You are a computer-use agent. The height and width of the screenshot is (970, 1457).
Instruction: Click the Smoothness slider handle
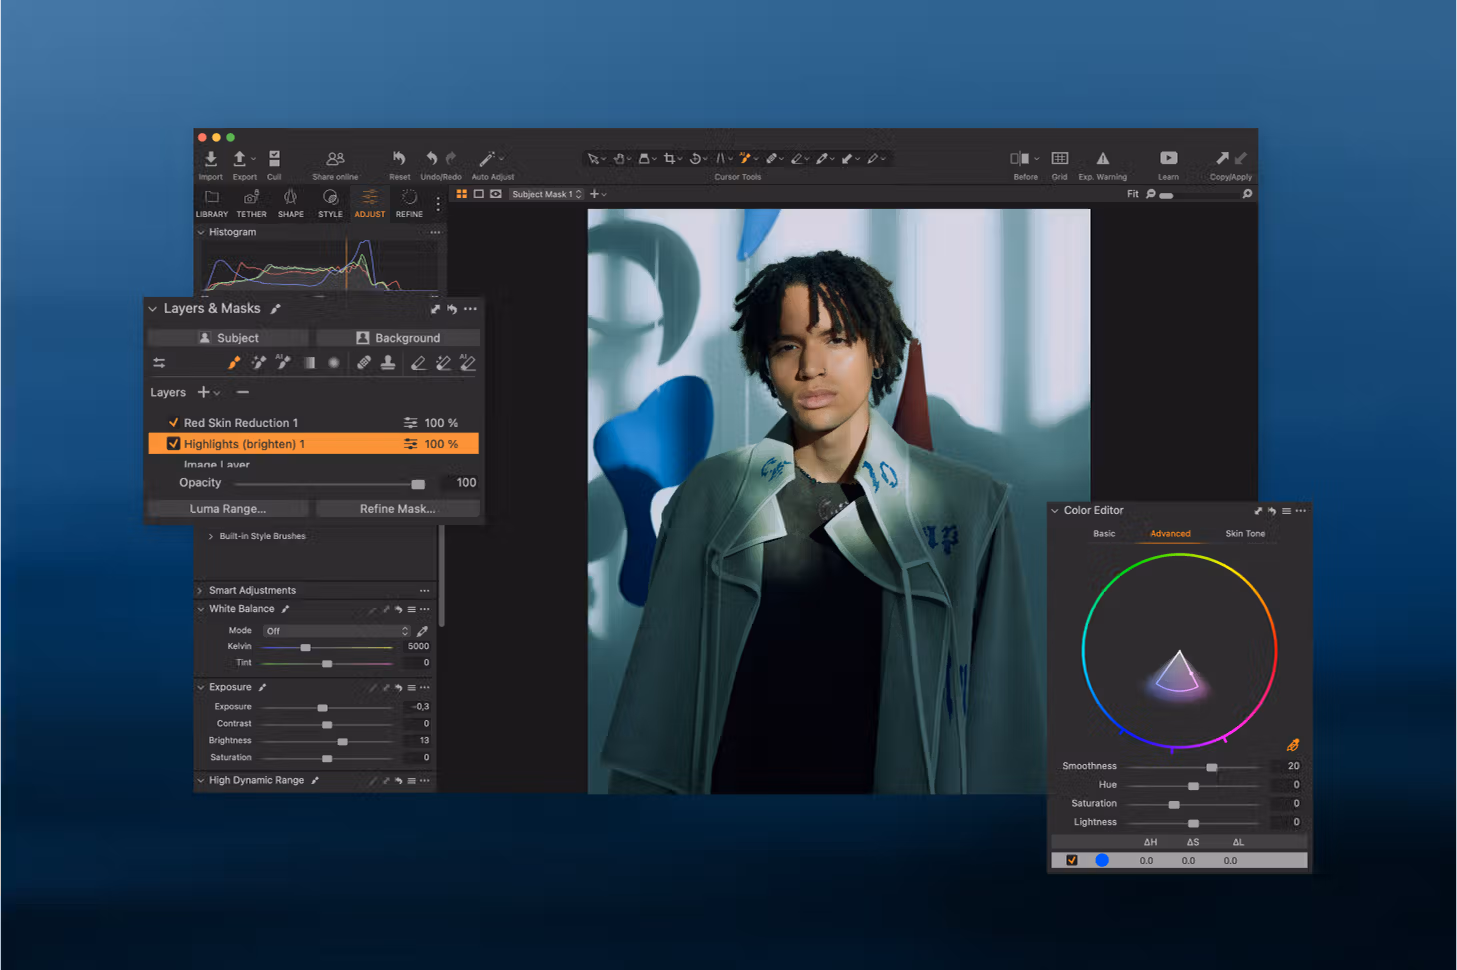click(x=1211, y=767)
